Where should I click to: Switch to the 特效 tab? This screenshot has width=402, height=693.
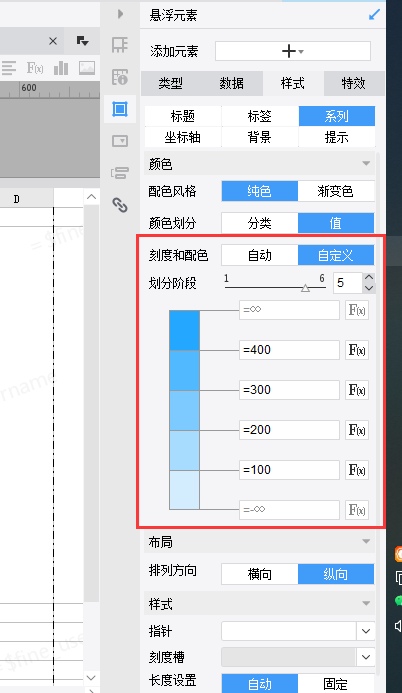(x=354, y=83)
